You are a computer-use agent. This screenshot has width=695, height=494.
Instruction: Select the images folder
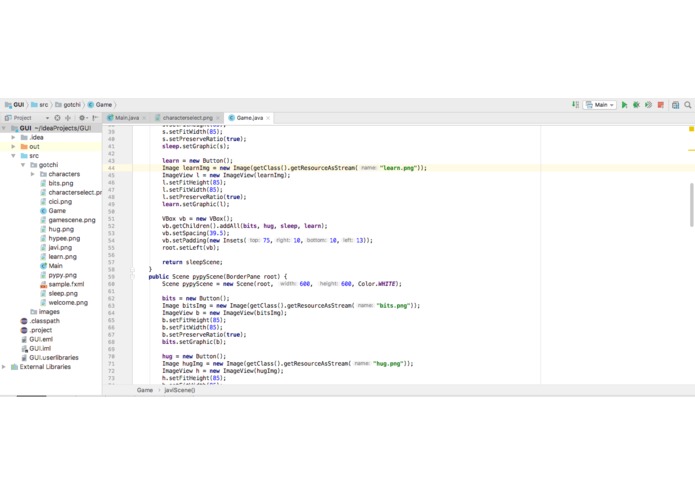tap(49, 312)
